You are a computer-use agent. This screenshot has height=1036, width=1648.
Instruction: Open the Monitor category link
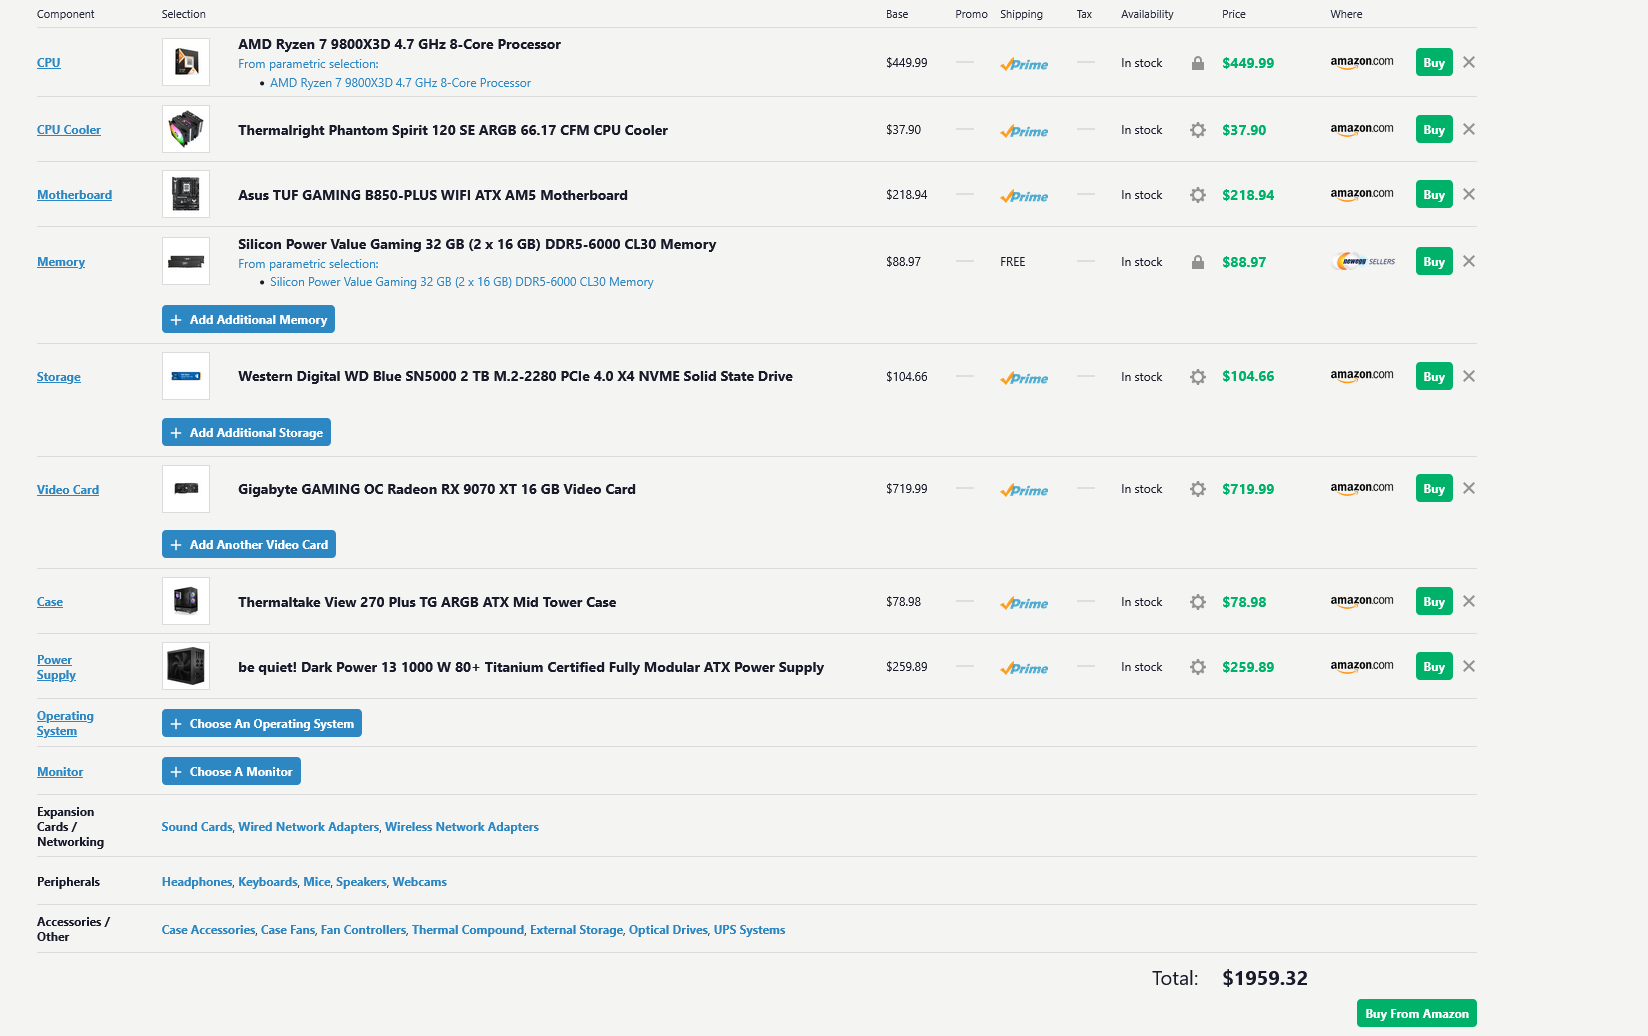pyautogui.click(x=60, y=772)
